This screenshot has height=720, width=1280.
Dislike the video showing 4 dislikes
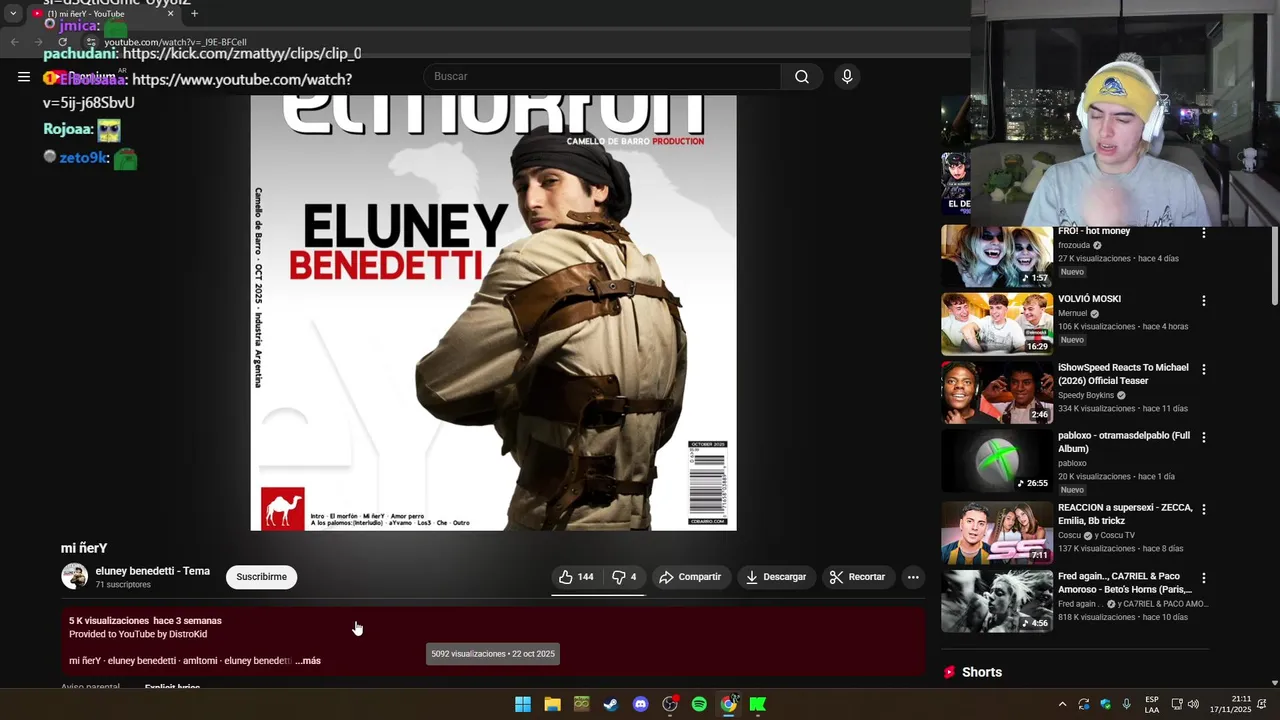(624, 577)
